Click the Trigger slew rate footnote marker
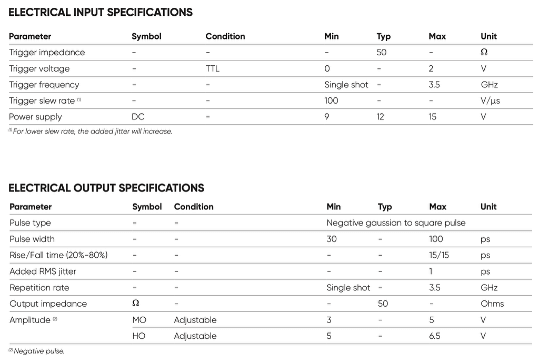 (x=79, y=99)
